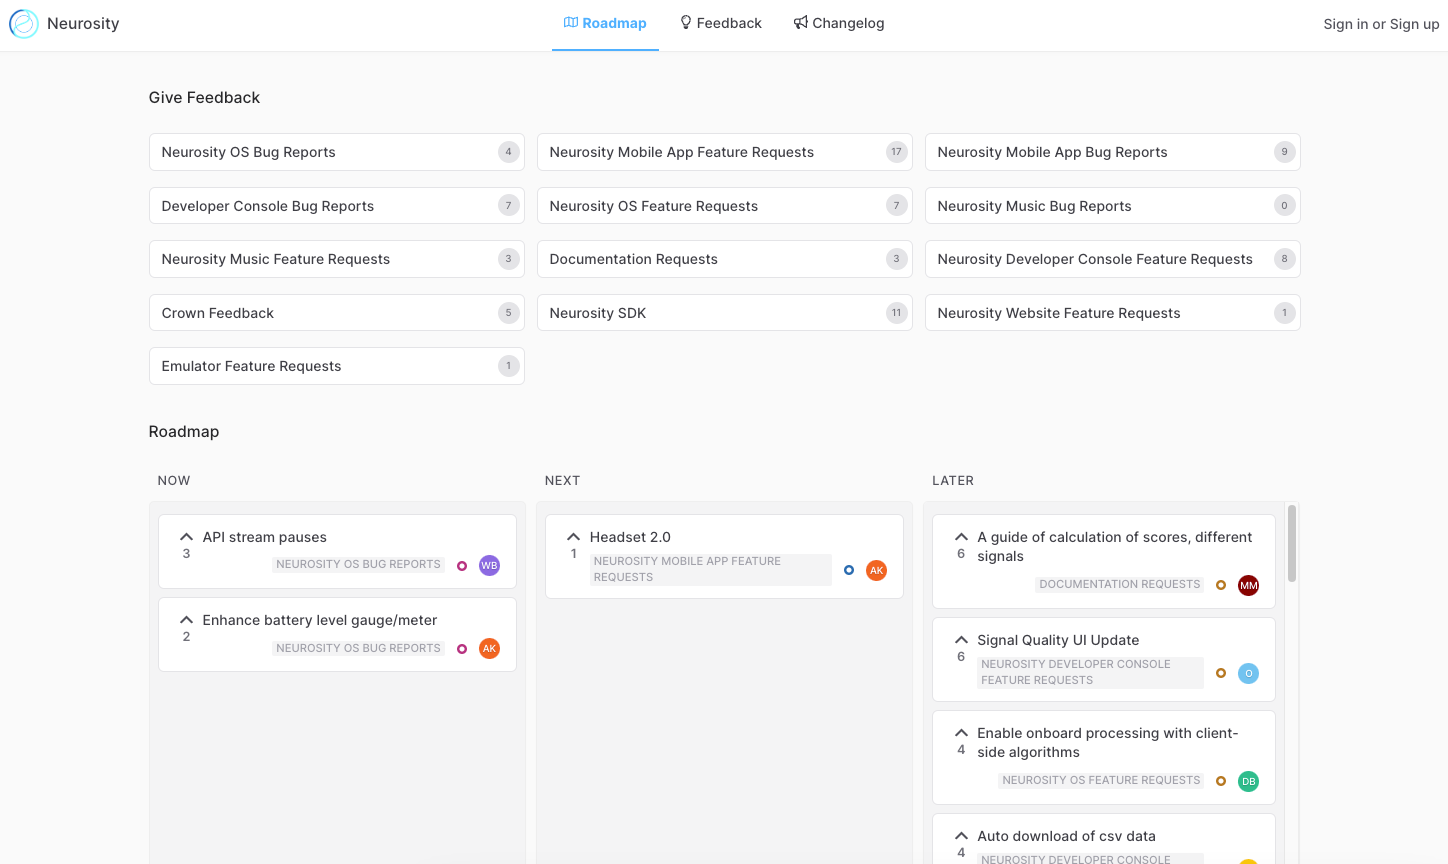Click WB avatar on API stream pauses
This screenshot has width=1448, height=864.
(x=489, y=565)
